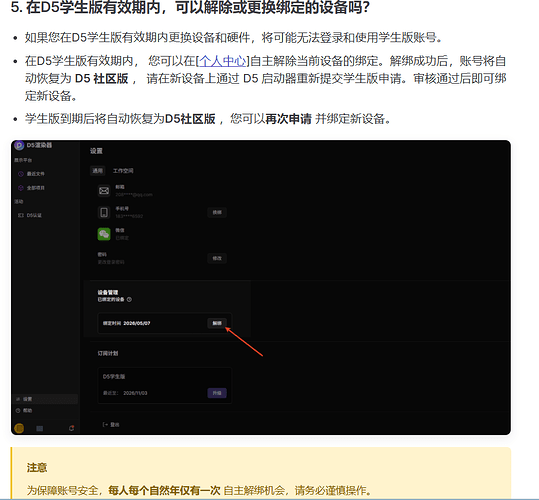
Task: Click the yellow user avatar icon
Action: 19,428
